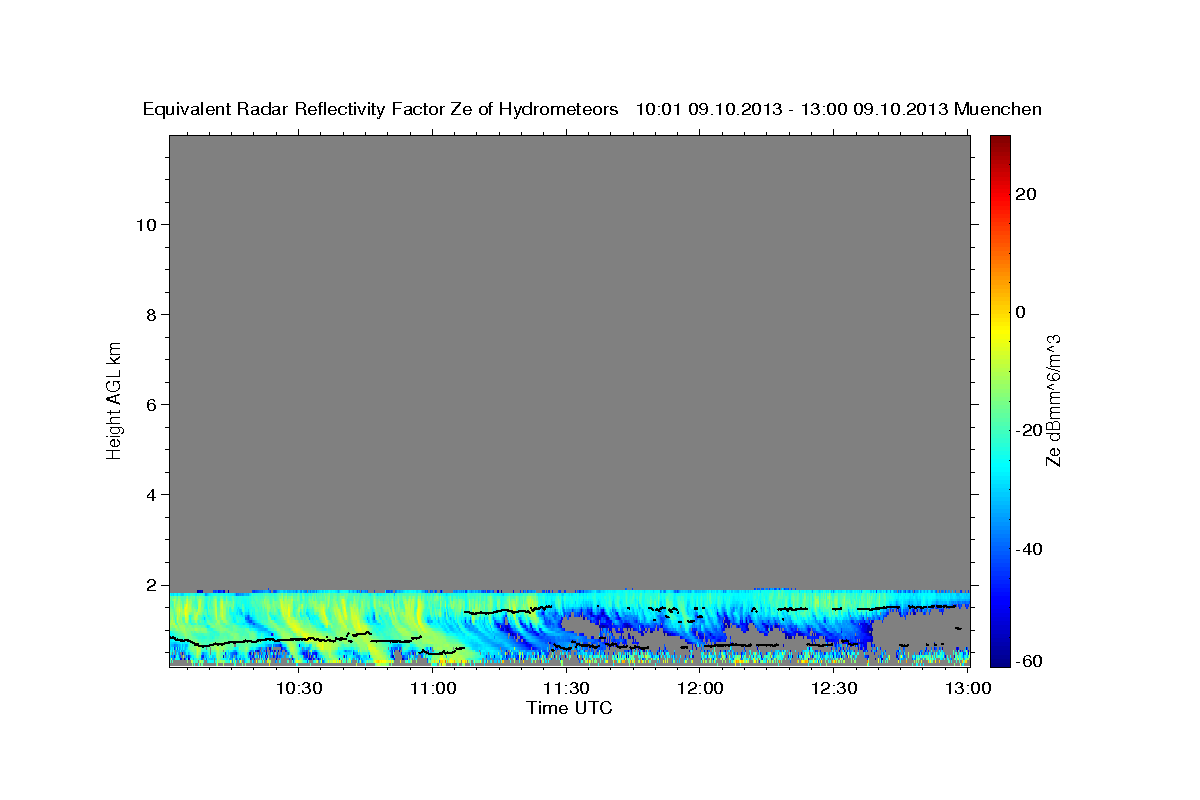The height and width of the screenshot is (800, 1200).
Task: Click the colorbar value '-60'
Action: [1028, 661]
